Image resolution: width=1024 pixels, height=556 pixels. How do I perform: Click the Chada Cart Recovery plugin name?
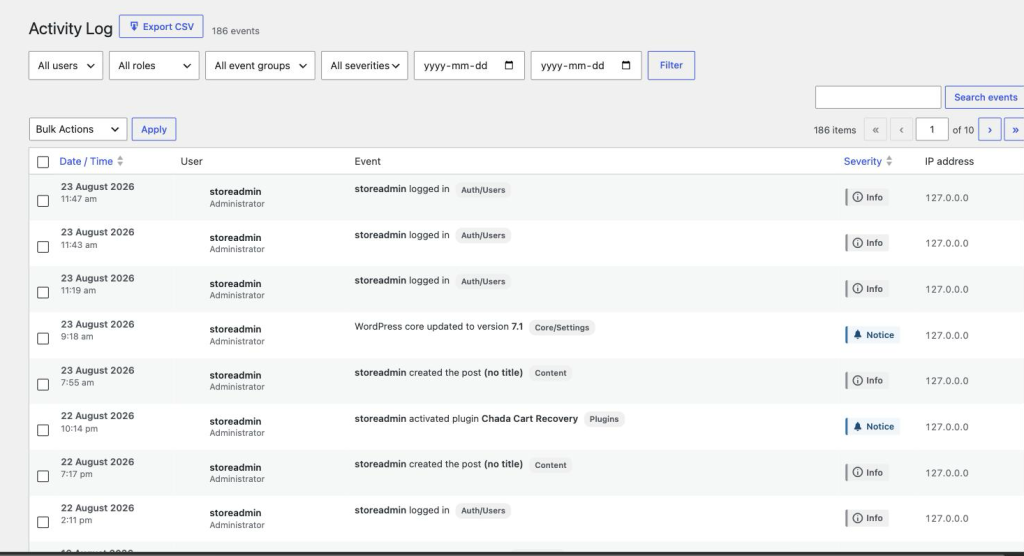[x=530, y=419]
